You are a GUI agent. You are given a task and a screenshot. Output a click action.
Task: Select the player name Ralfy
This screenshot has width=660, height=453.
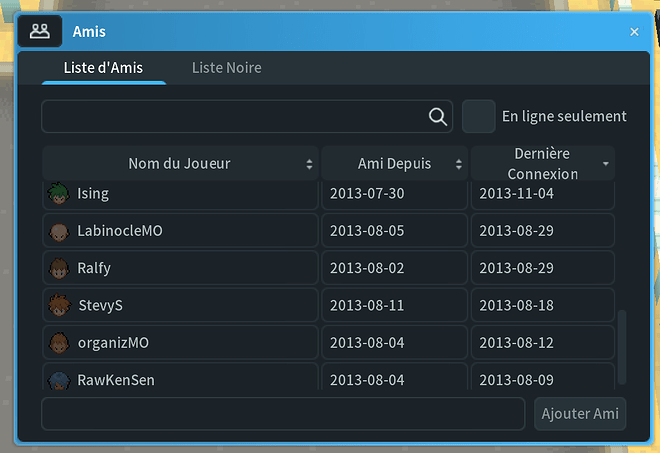[x=94, y=268]
